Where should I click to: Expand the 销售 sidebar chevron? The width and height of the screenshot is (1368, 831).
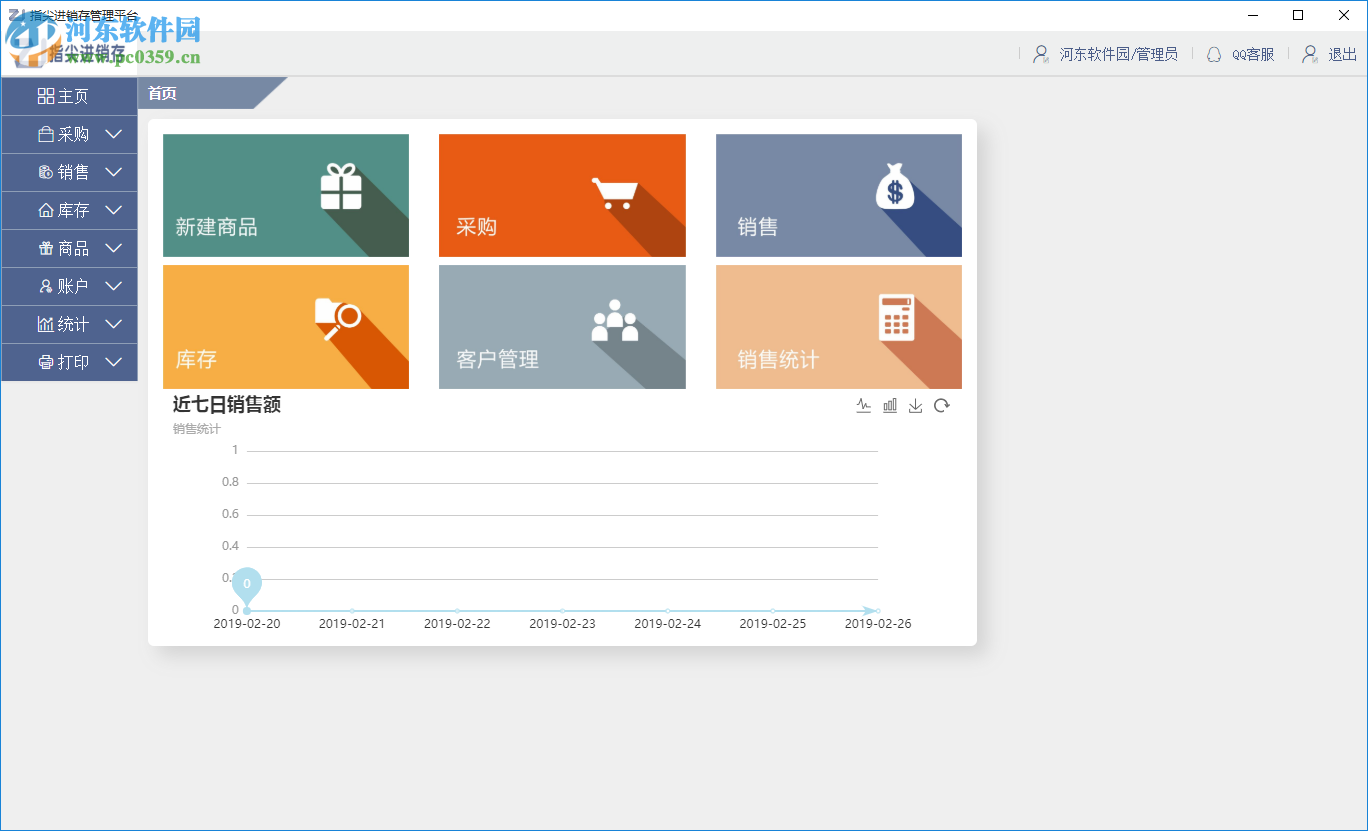coord(114,172)
